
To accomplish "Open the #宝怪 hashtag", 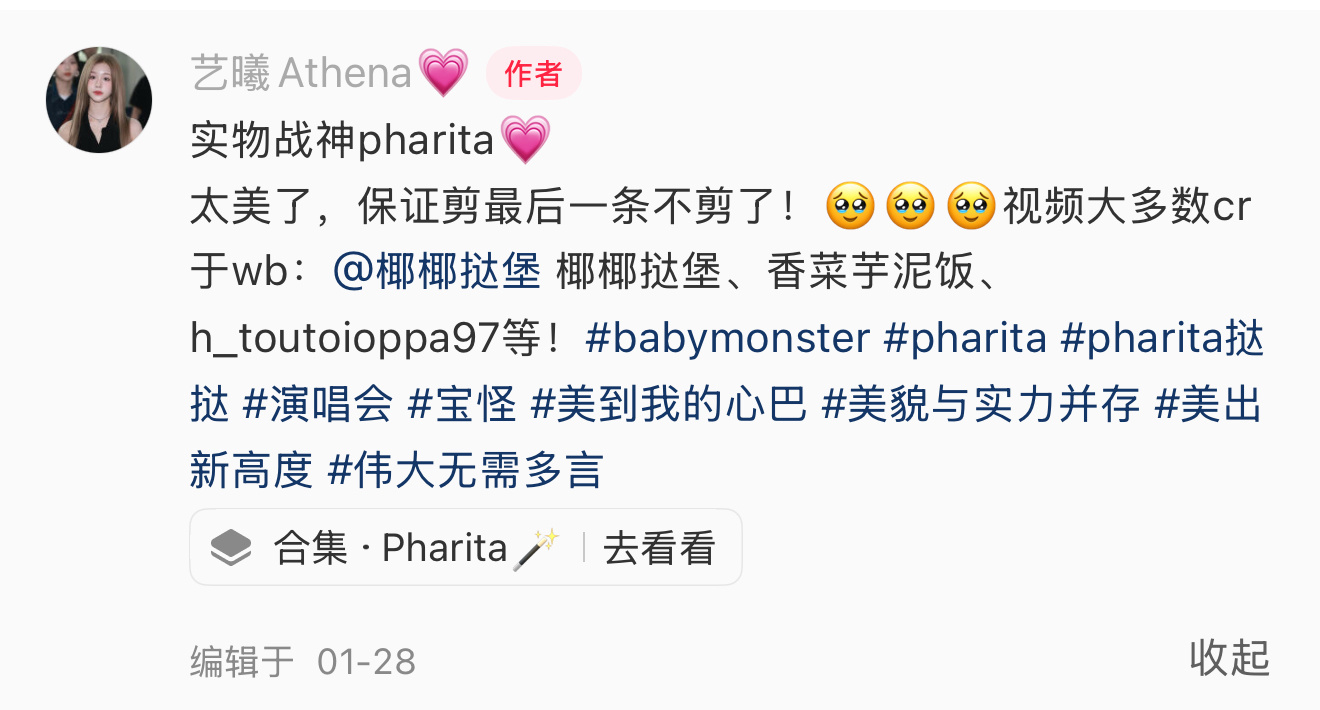I will point(462,406).
